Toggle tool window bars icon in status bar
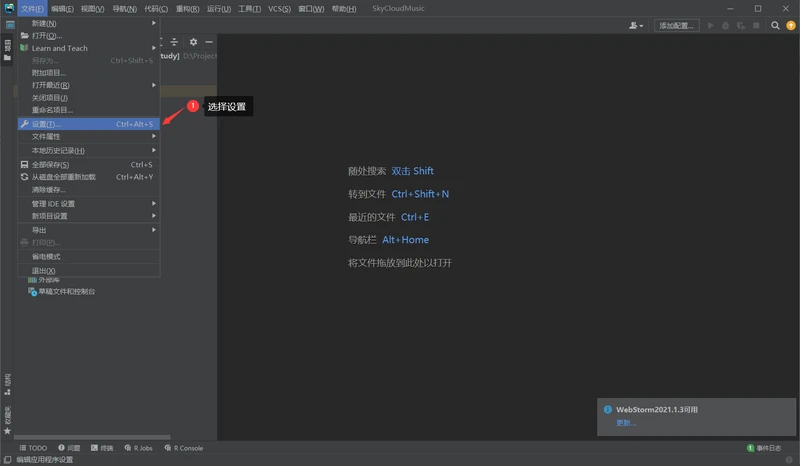800x466 pixels. point(7,460)
